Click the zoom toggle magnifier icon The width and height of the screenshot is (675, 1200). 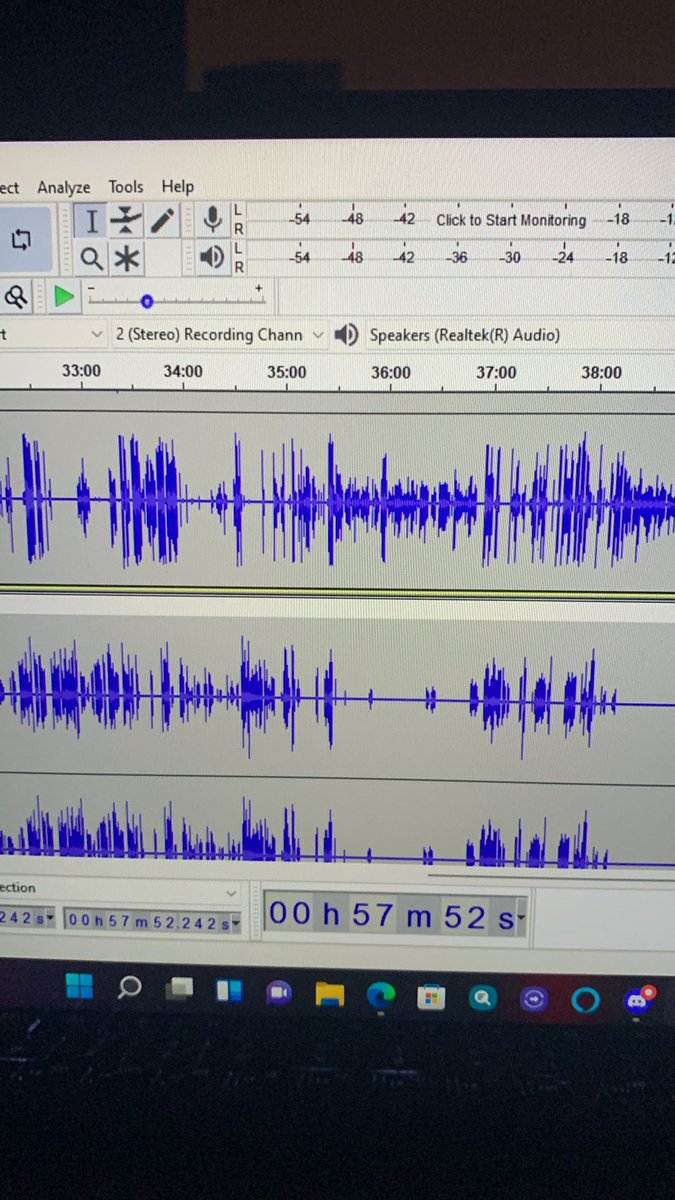[x=16, y=297]
